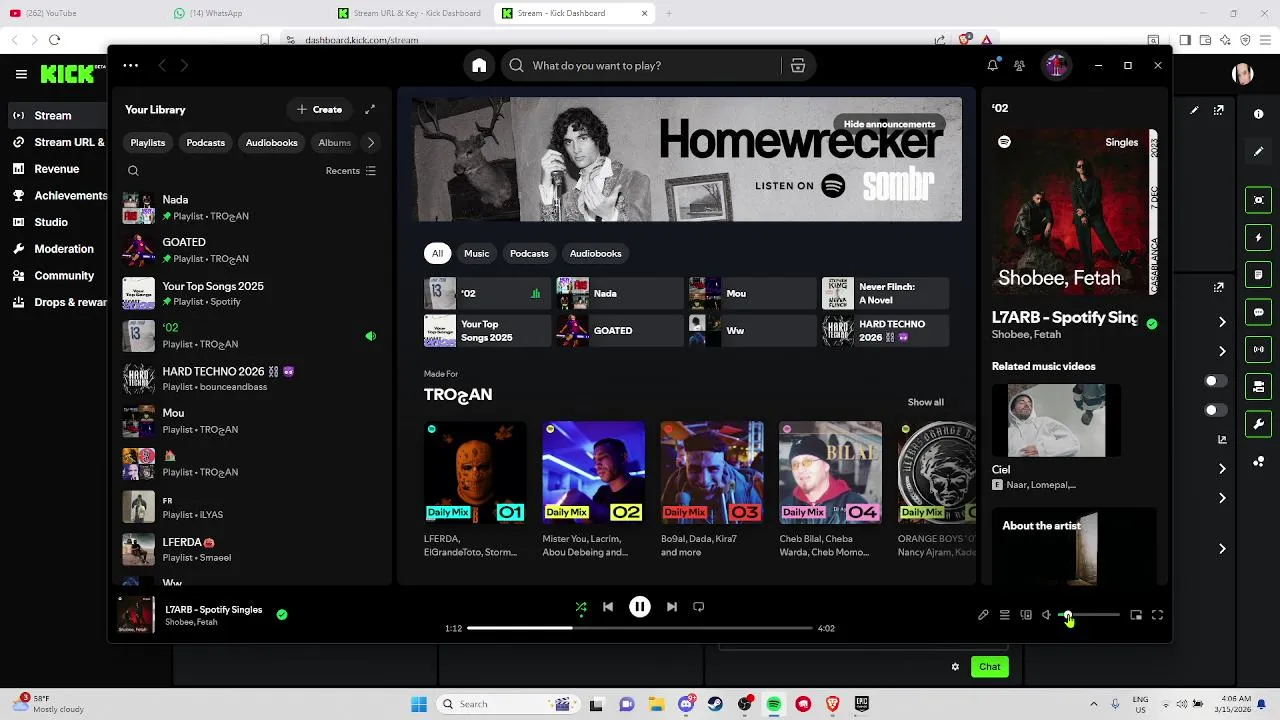Click the chat bubble icon in Kick toolbar
Viewport: 1280px width, 720px height.
point(1259,312)
